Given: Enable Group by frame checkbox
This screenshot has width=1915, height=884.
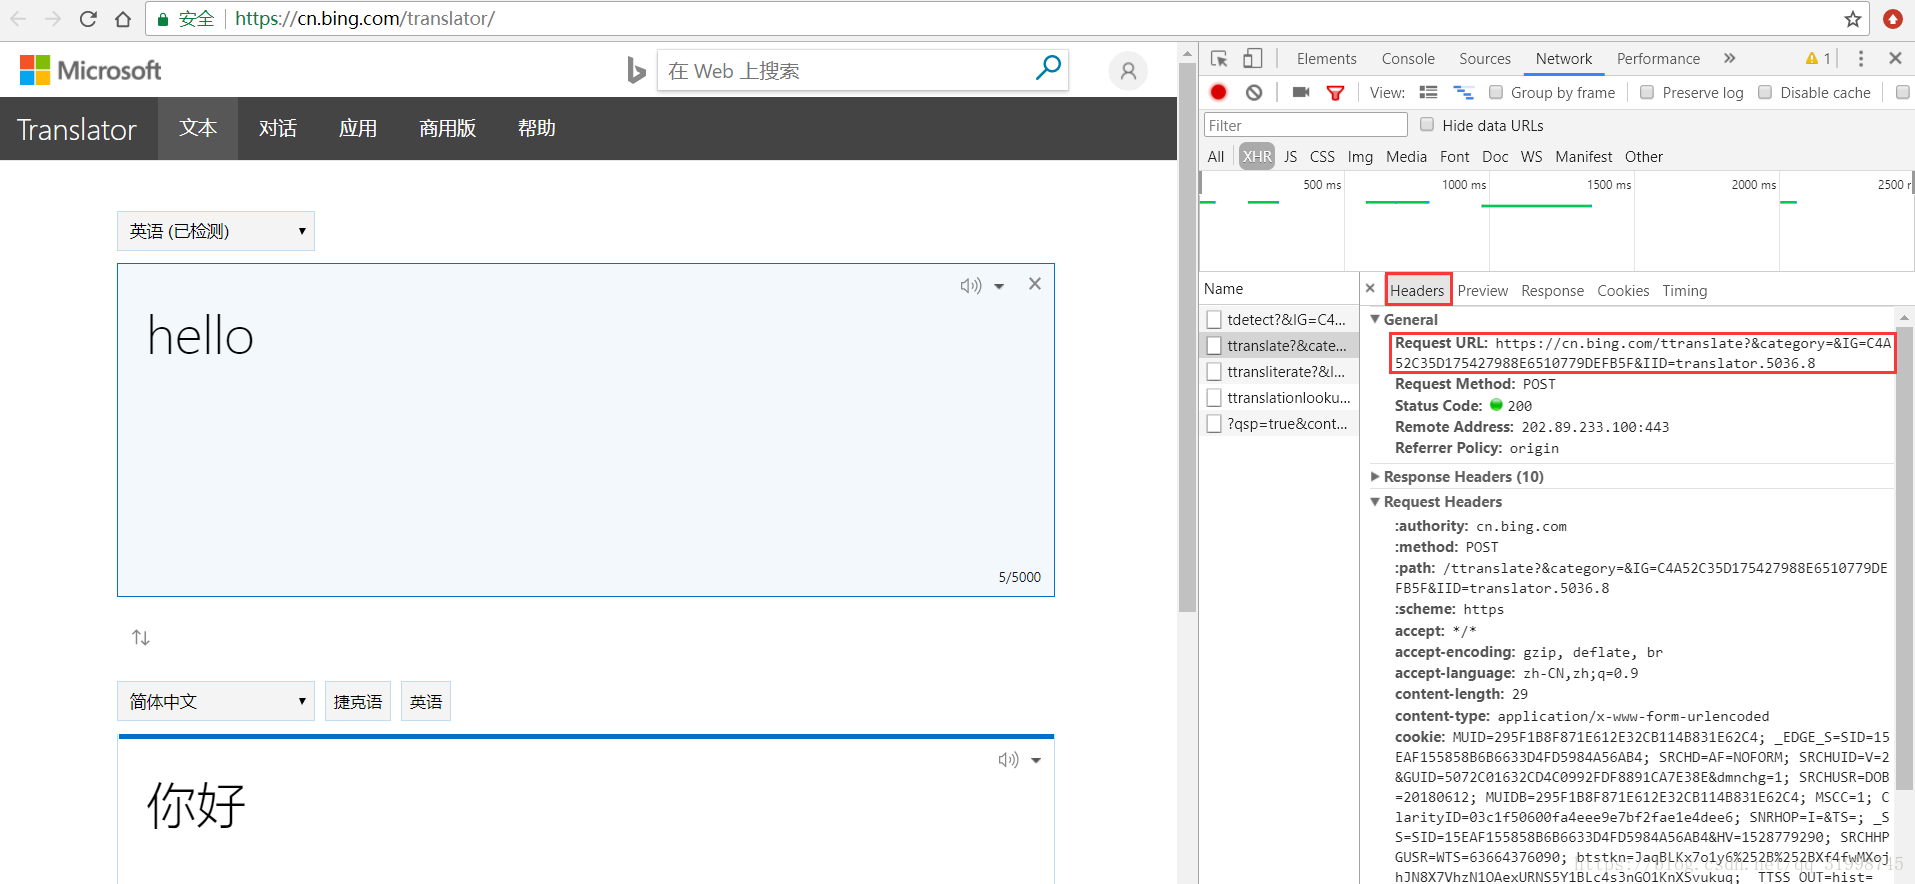Looking at the screenshot, I should coord(1496,92).
